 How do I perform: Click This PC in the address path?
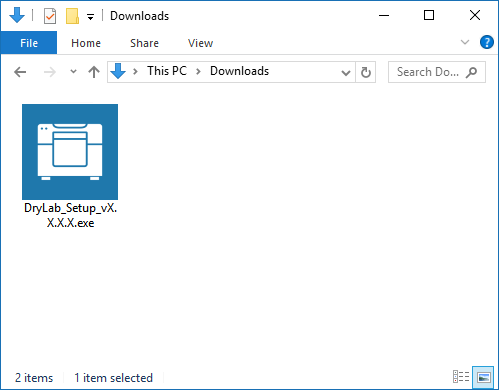coord(167,71)
